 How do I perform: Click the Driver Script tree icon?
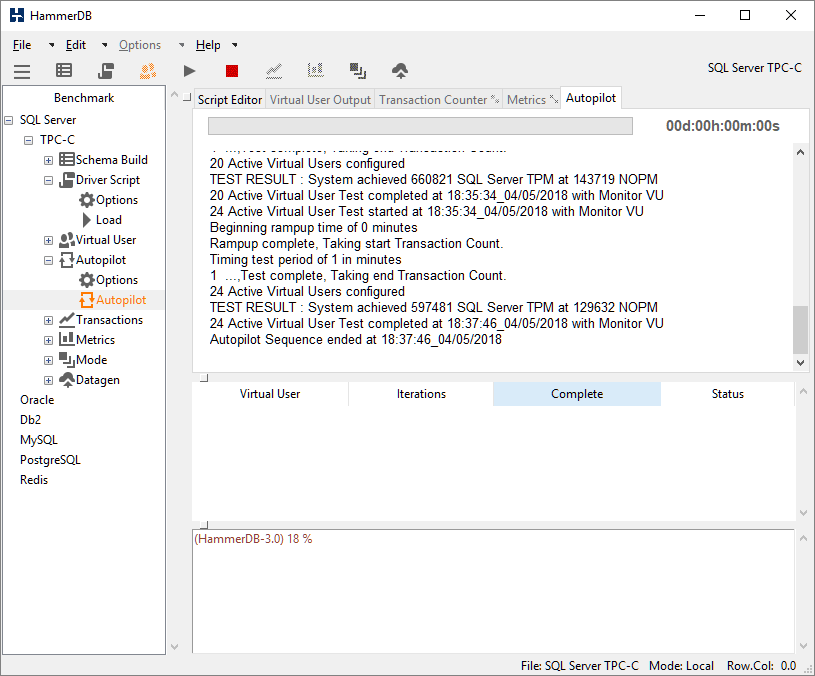coord(67,180)
